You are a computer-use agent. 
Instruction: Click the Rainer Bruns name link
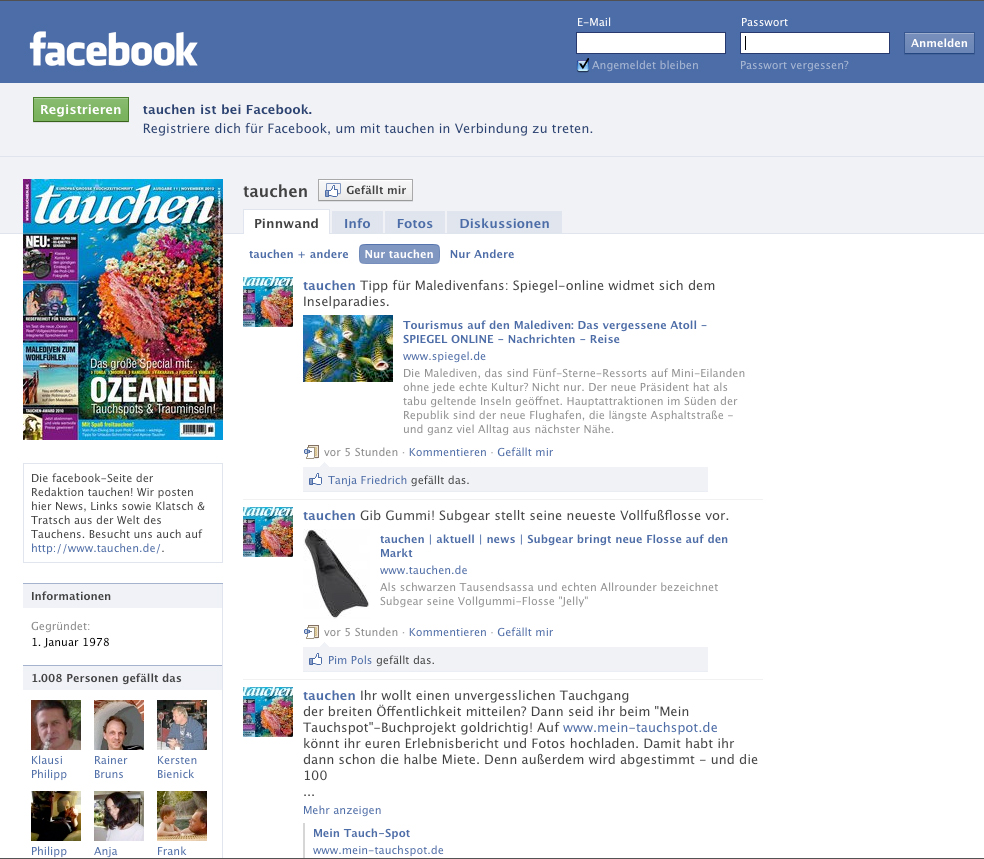pyautogui.click(x=110, y=767)
